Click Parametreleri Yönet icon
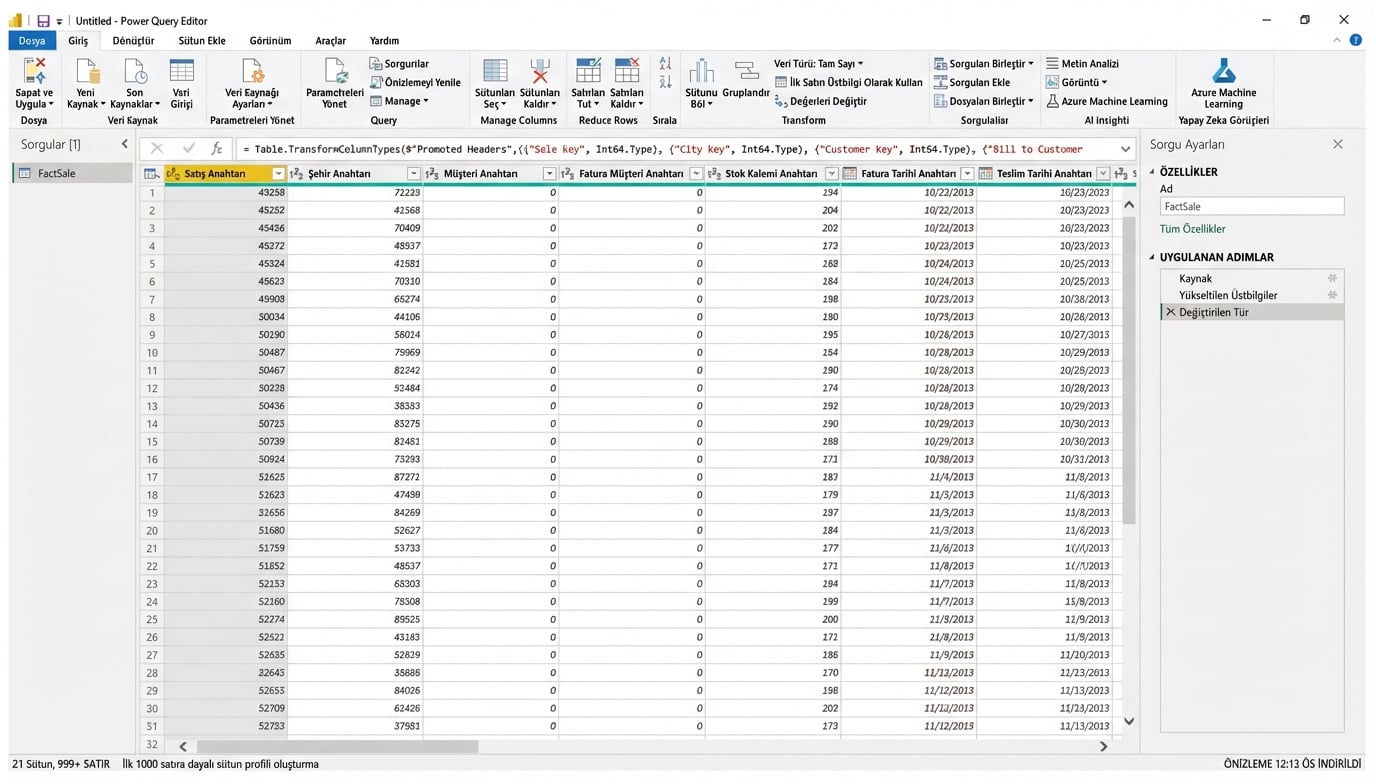 pos(334,71)
